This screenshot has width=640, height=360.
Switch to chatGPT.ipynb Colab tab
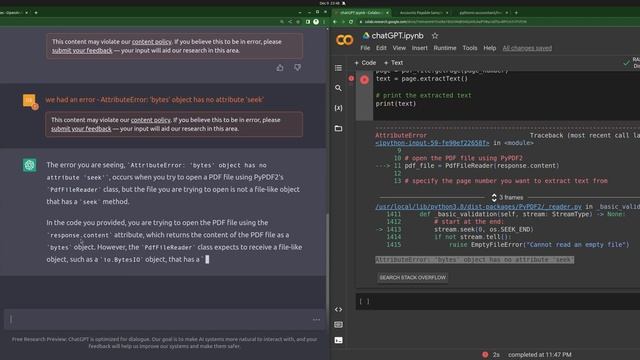360,13
